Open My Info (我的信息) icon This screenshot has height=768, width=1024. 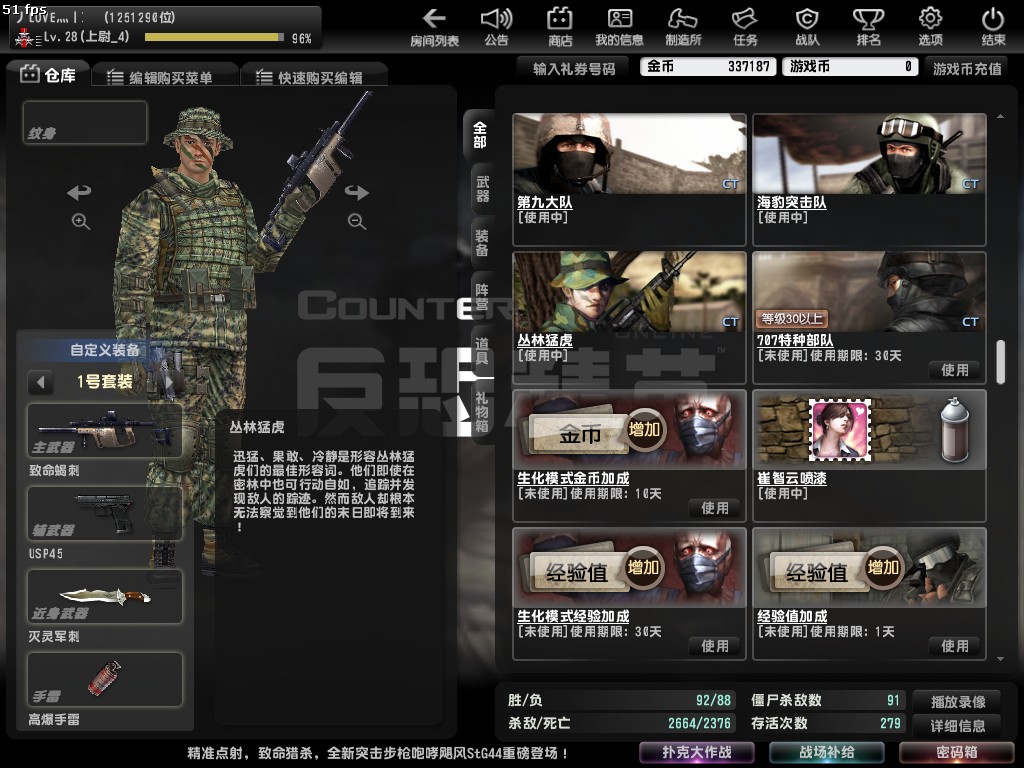click(619, 27)
